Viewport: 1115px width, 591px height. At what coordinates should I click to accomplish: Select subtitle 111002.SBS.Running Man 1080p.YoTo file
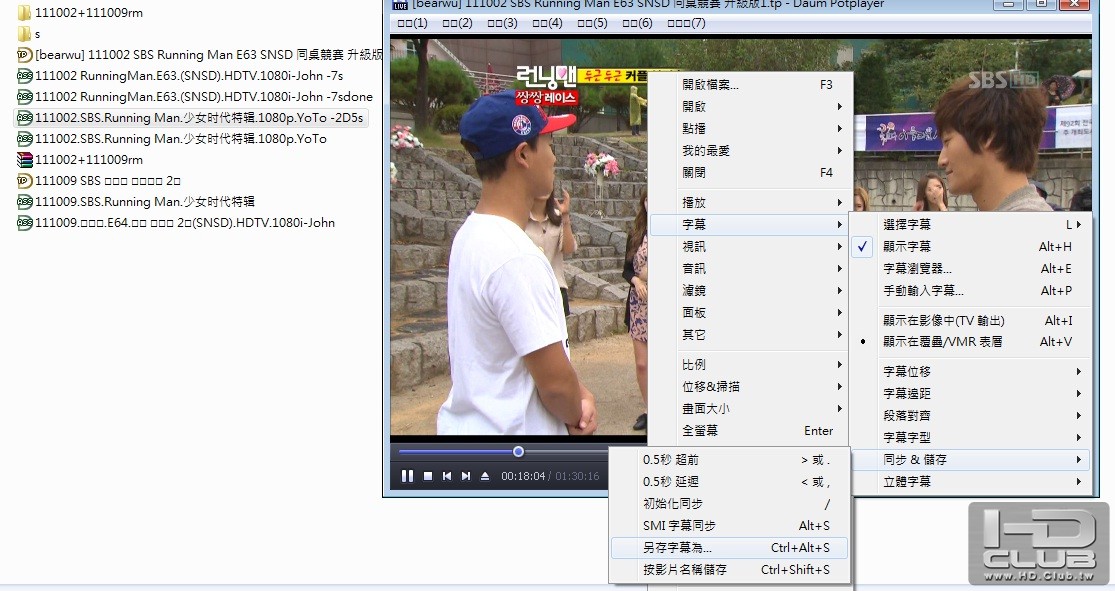(x=171, y=139)
